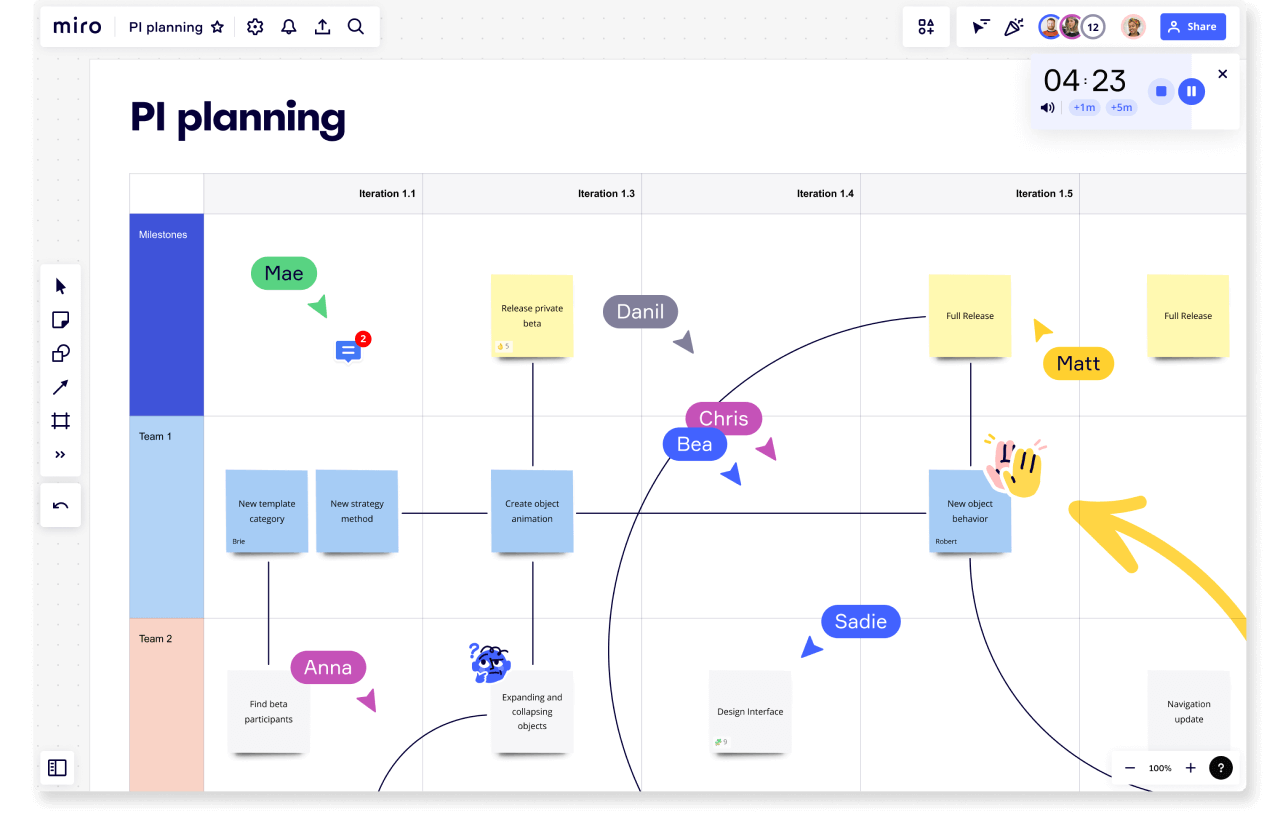Mute the timer sound
This screenshot has width=1280, height=840.
click(1047, 107)
